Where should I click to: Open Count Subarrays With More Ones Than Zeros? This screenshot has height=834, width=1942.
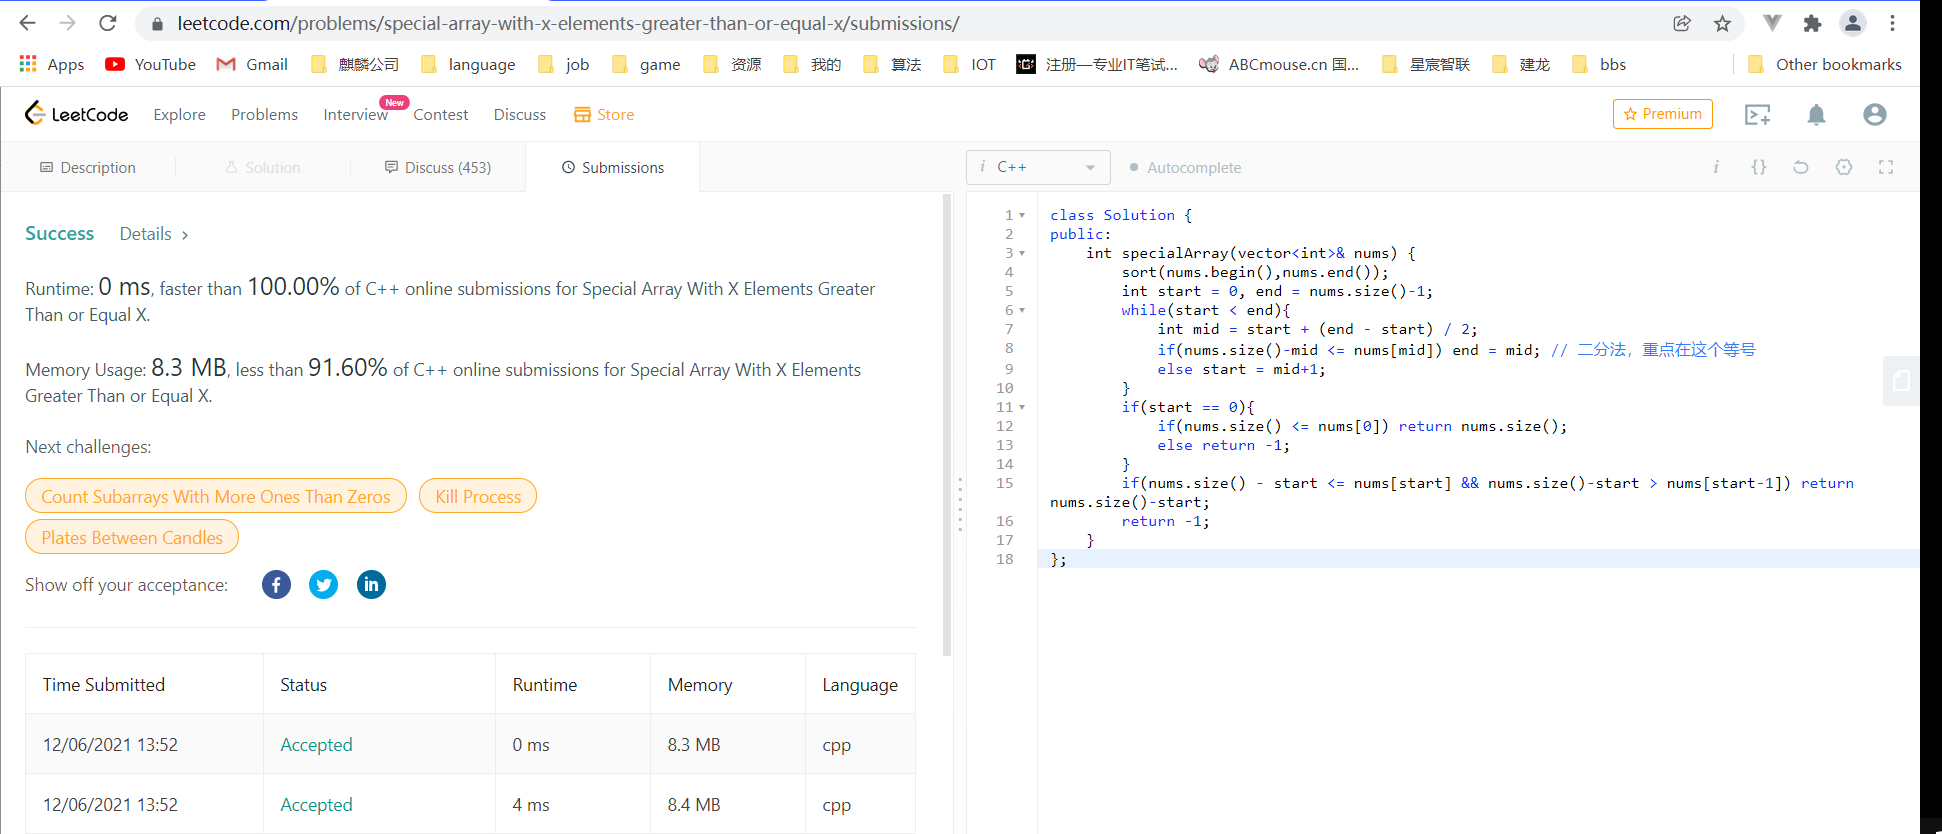point(216,496)
